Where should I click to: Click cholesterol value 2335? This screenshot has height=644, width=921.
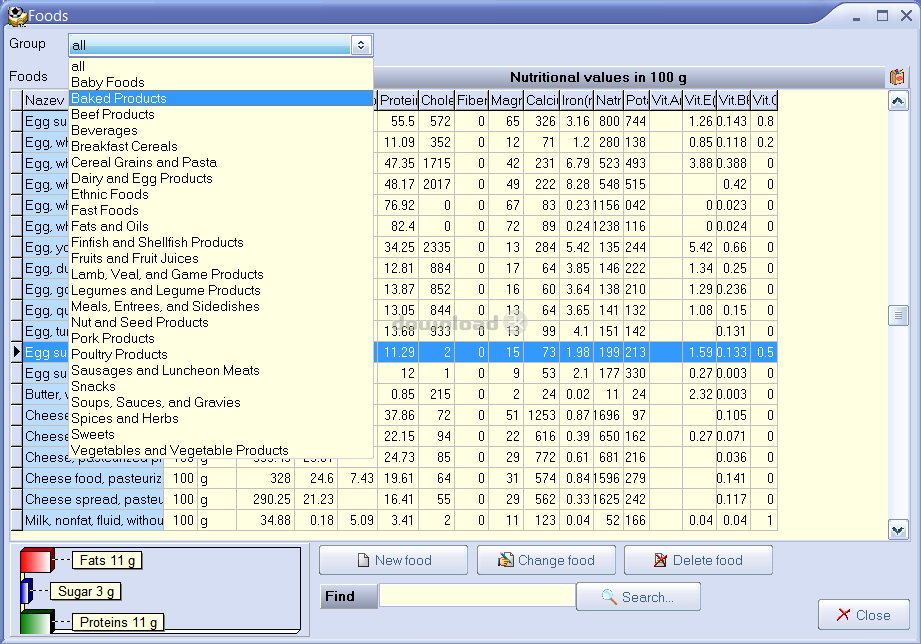tap(436, 247)
